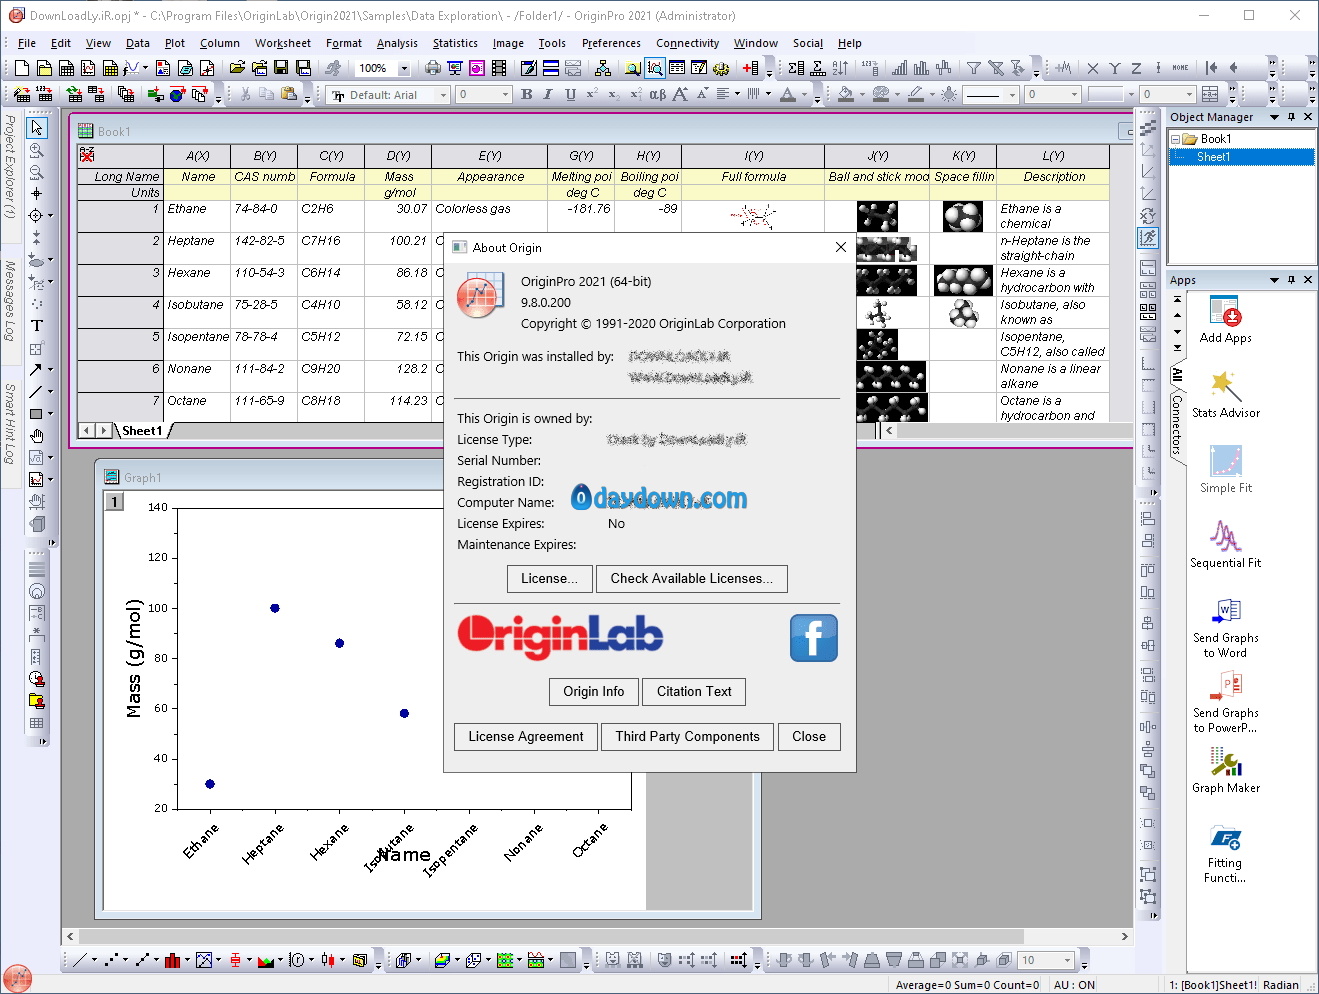Click the Ethane space filling thumbnail
Image resolution: width=1319 pixels, height=994 pixels.
(962, 216)
